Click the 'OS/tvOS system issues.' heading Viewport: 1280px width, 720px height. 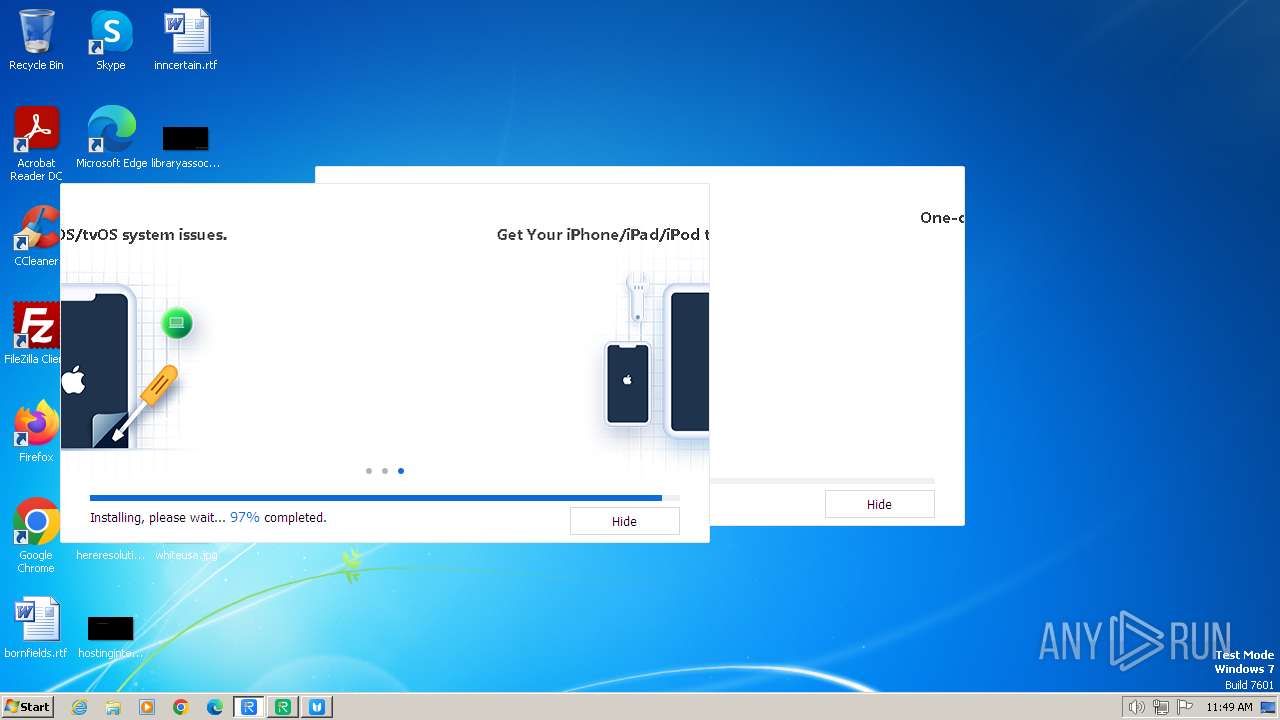coord(144,235)
